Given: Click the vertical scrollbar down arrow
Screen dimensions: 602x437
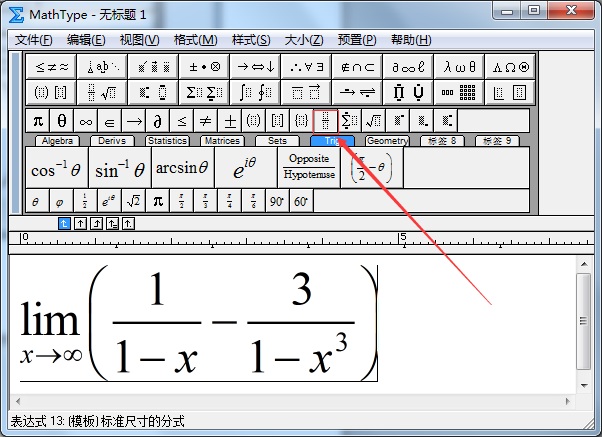Looking at the screenshot, I should [584, 386].
